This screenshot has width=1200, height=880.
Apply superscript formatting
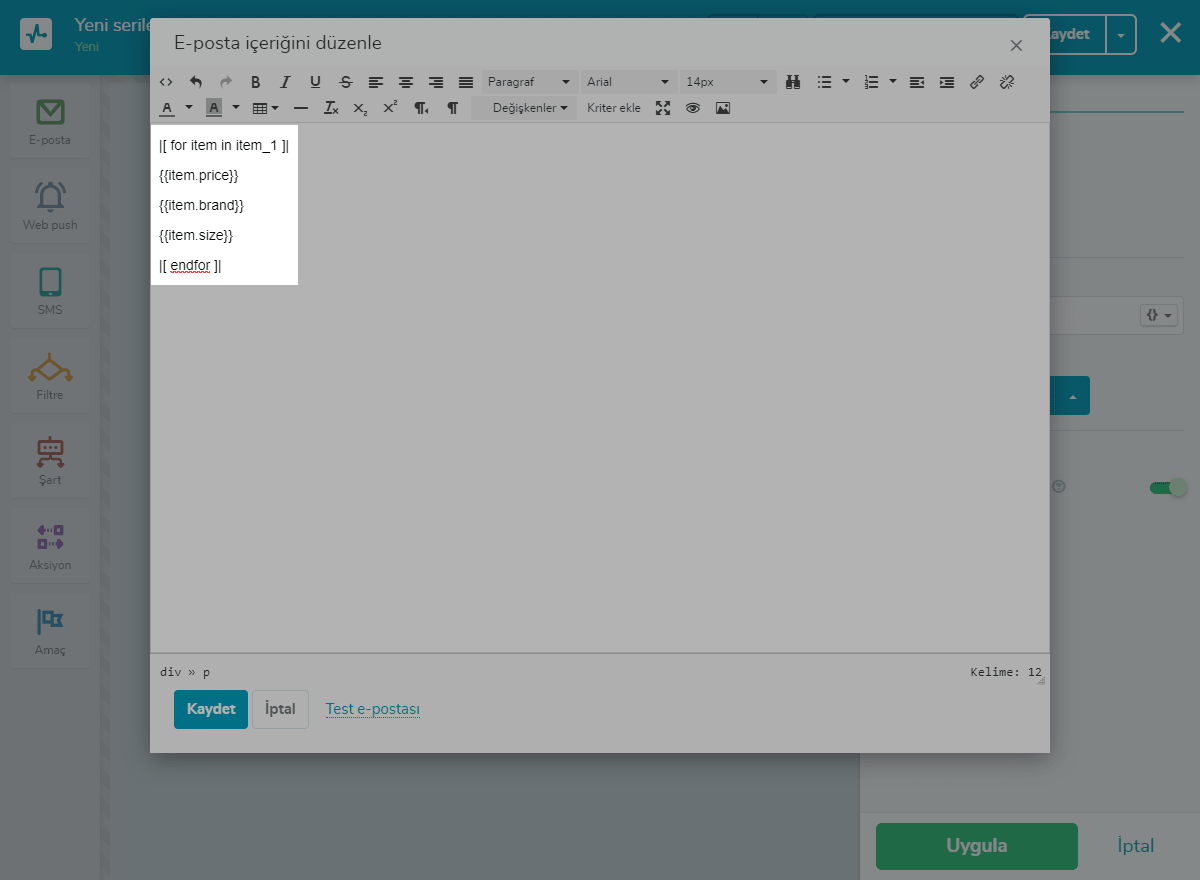(390, 108)
